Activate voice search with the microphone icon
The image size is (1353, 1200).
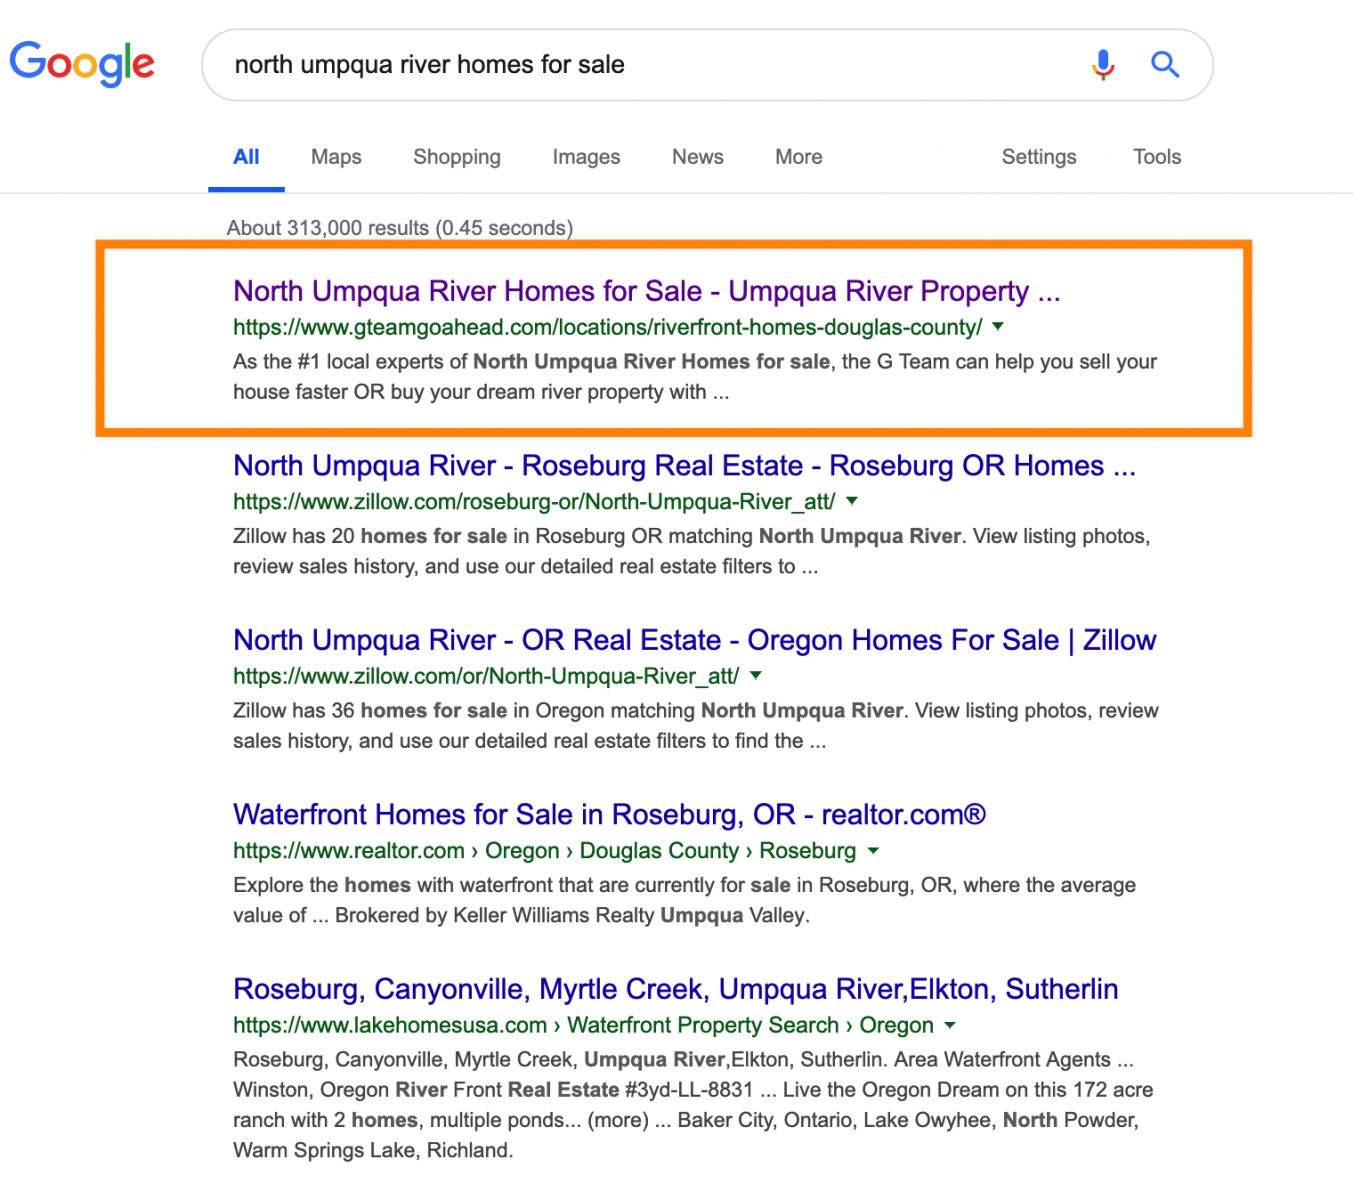1103,64
